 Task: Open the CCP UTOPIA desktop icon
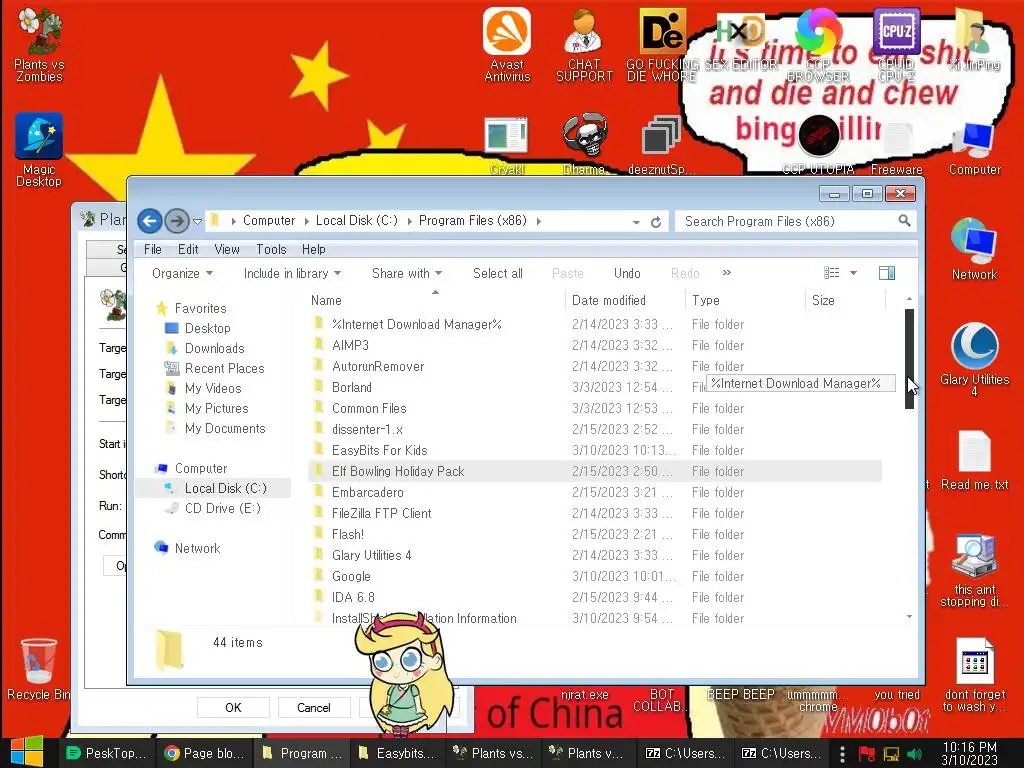pyautogui.click(x=818, y=144)
